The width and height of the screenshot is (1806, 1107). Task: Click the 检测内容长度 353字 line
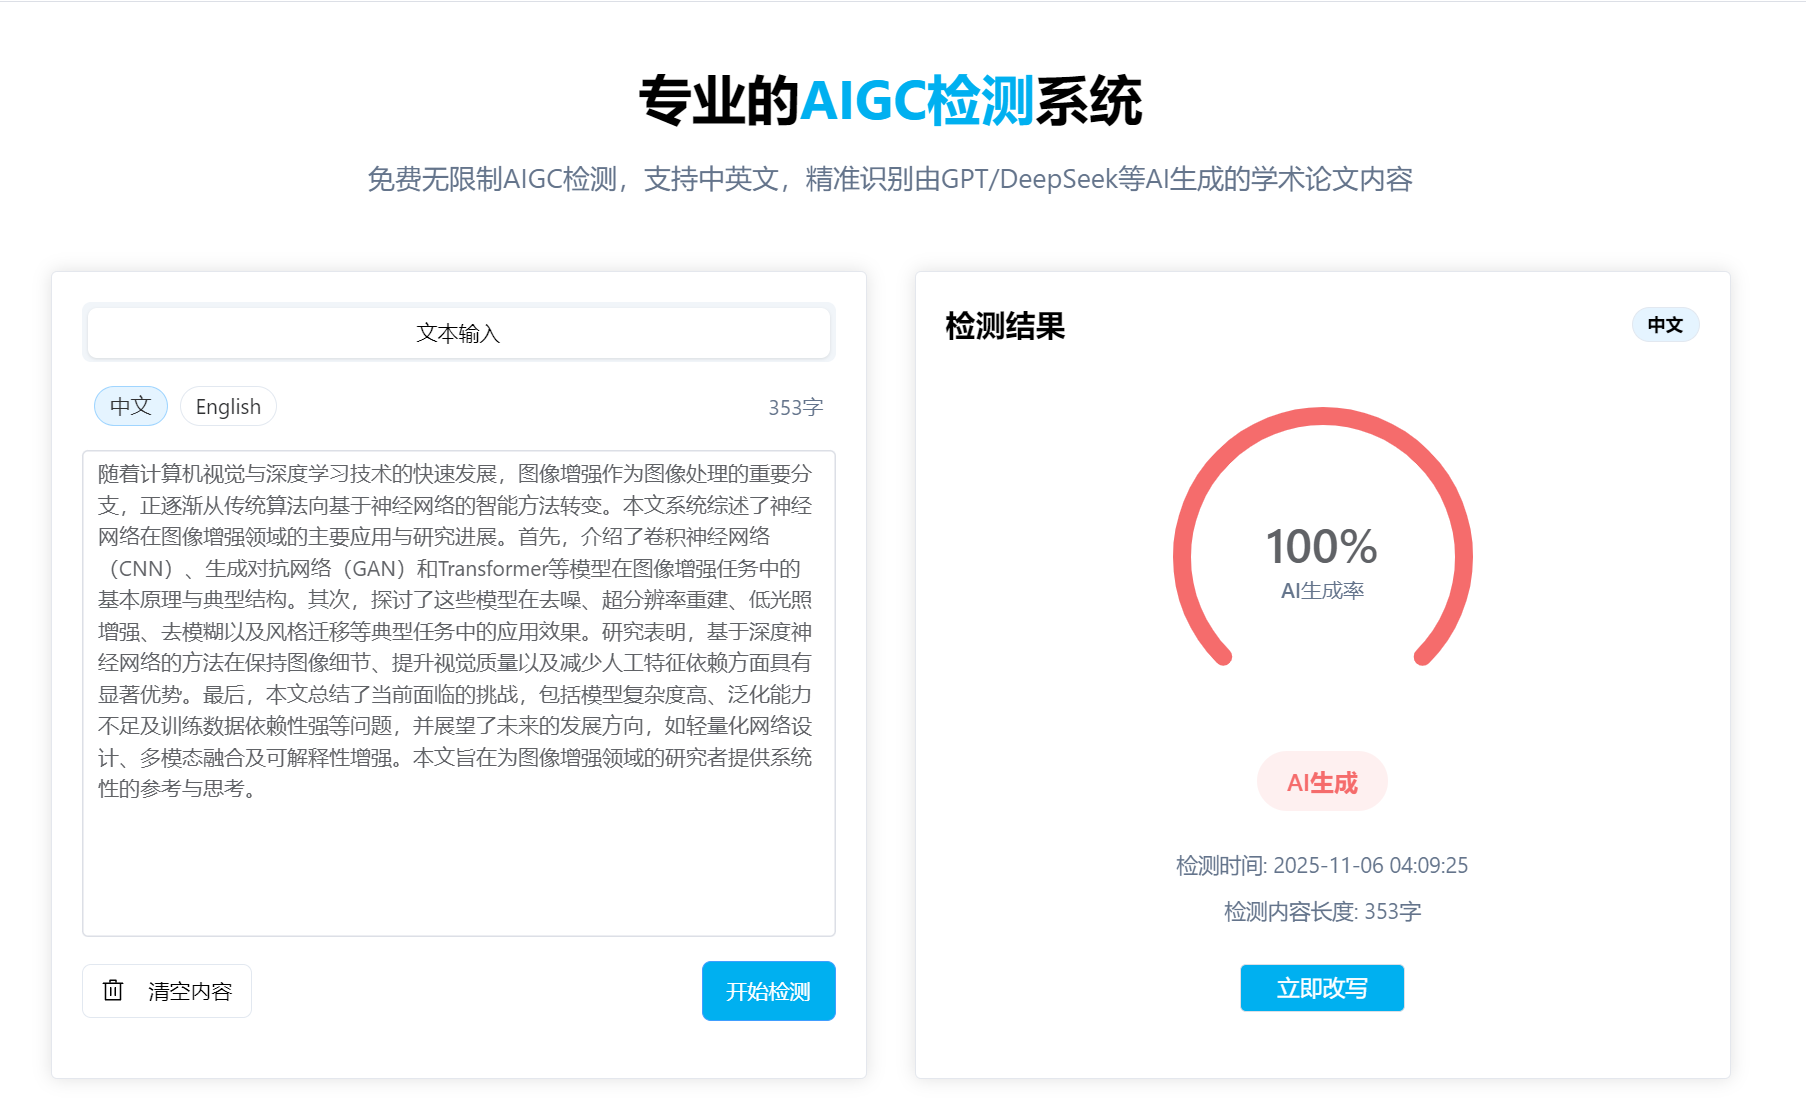1322,911
